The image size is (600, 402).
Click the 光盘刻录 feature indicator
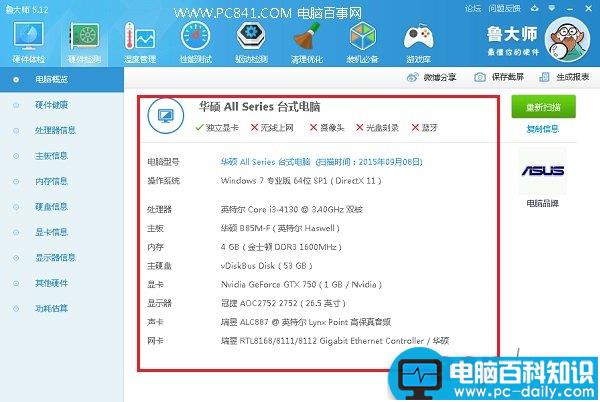(377, 127)
